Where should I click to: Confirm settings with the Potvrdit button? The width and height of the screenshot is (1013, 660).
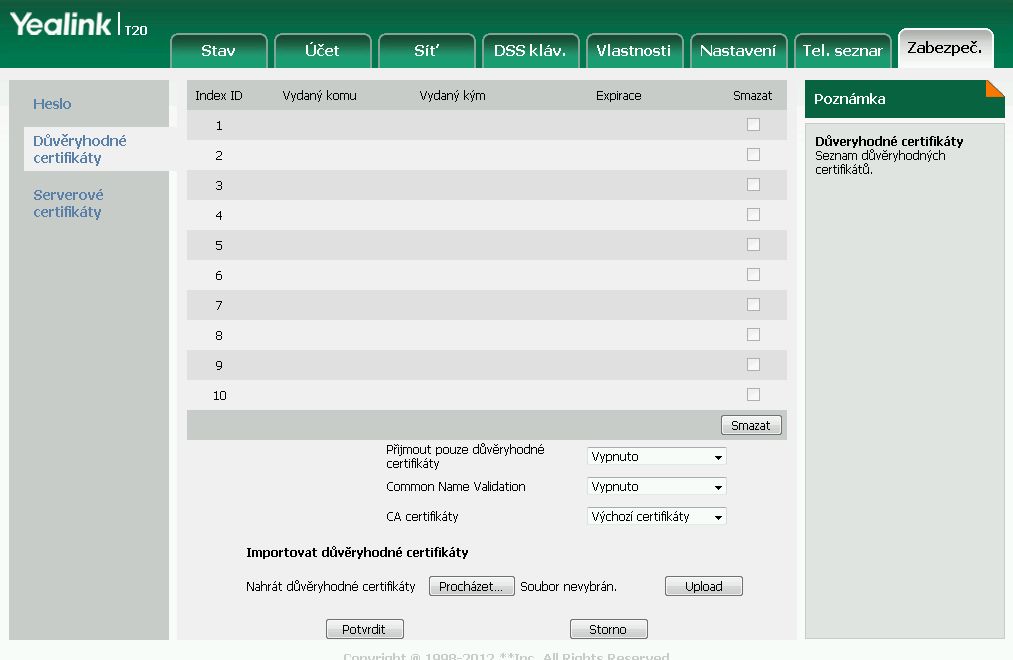(364, 629)
